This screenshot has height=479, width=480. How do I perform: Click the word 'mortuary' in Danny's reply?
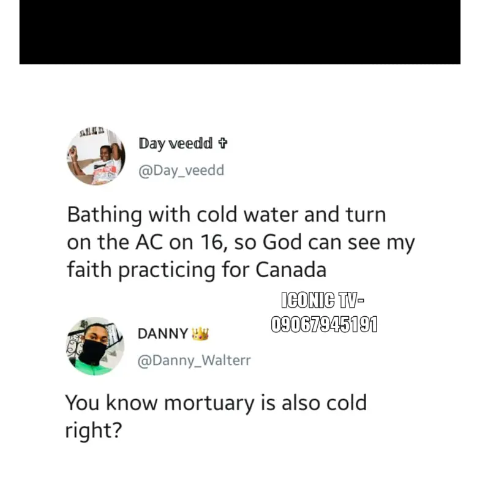tap(209, 403)
